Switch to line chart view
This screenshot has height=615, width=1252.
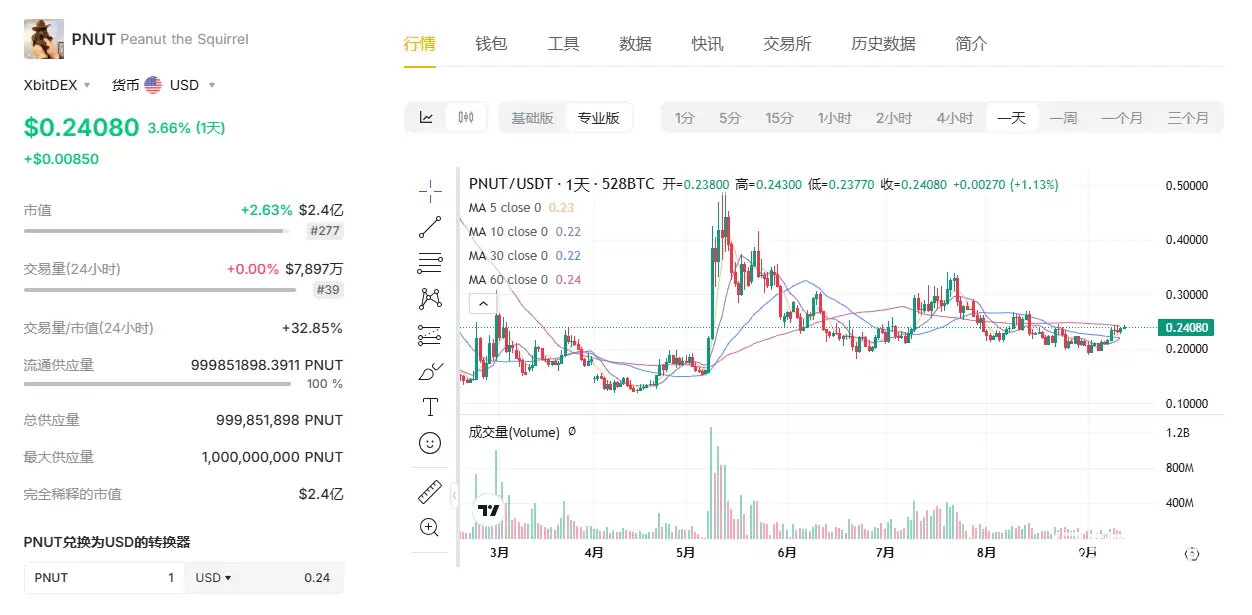pyautogui.click(x=426, y=118)
